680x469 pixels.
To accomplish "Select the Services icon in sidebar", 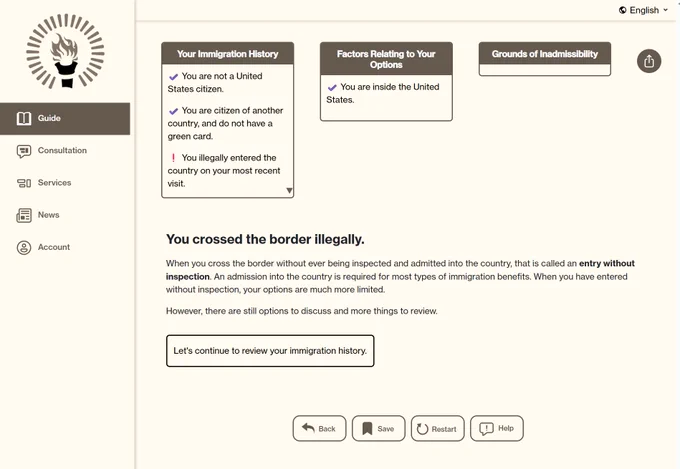I will (x=24, y=183).
